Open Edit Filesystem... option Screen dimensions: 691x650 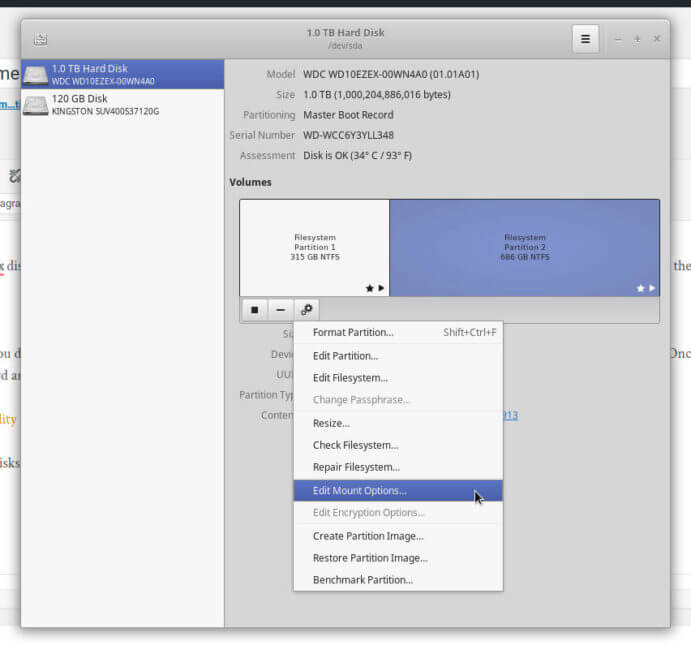[x=350, y=378]
